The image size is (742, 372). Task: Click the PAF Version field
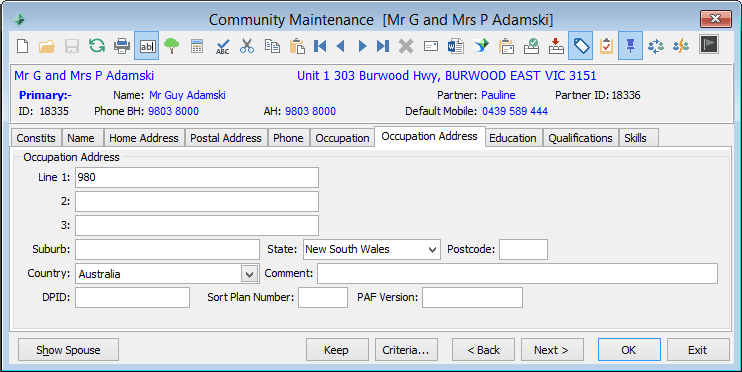(x=472, y=298)
